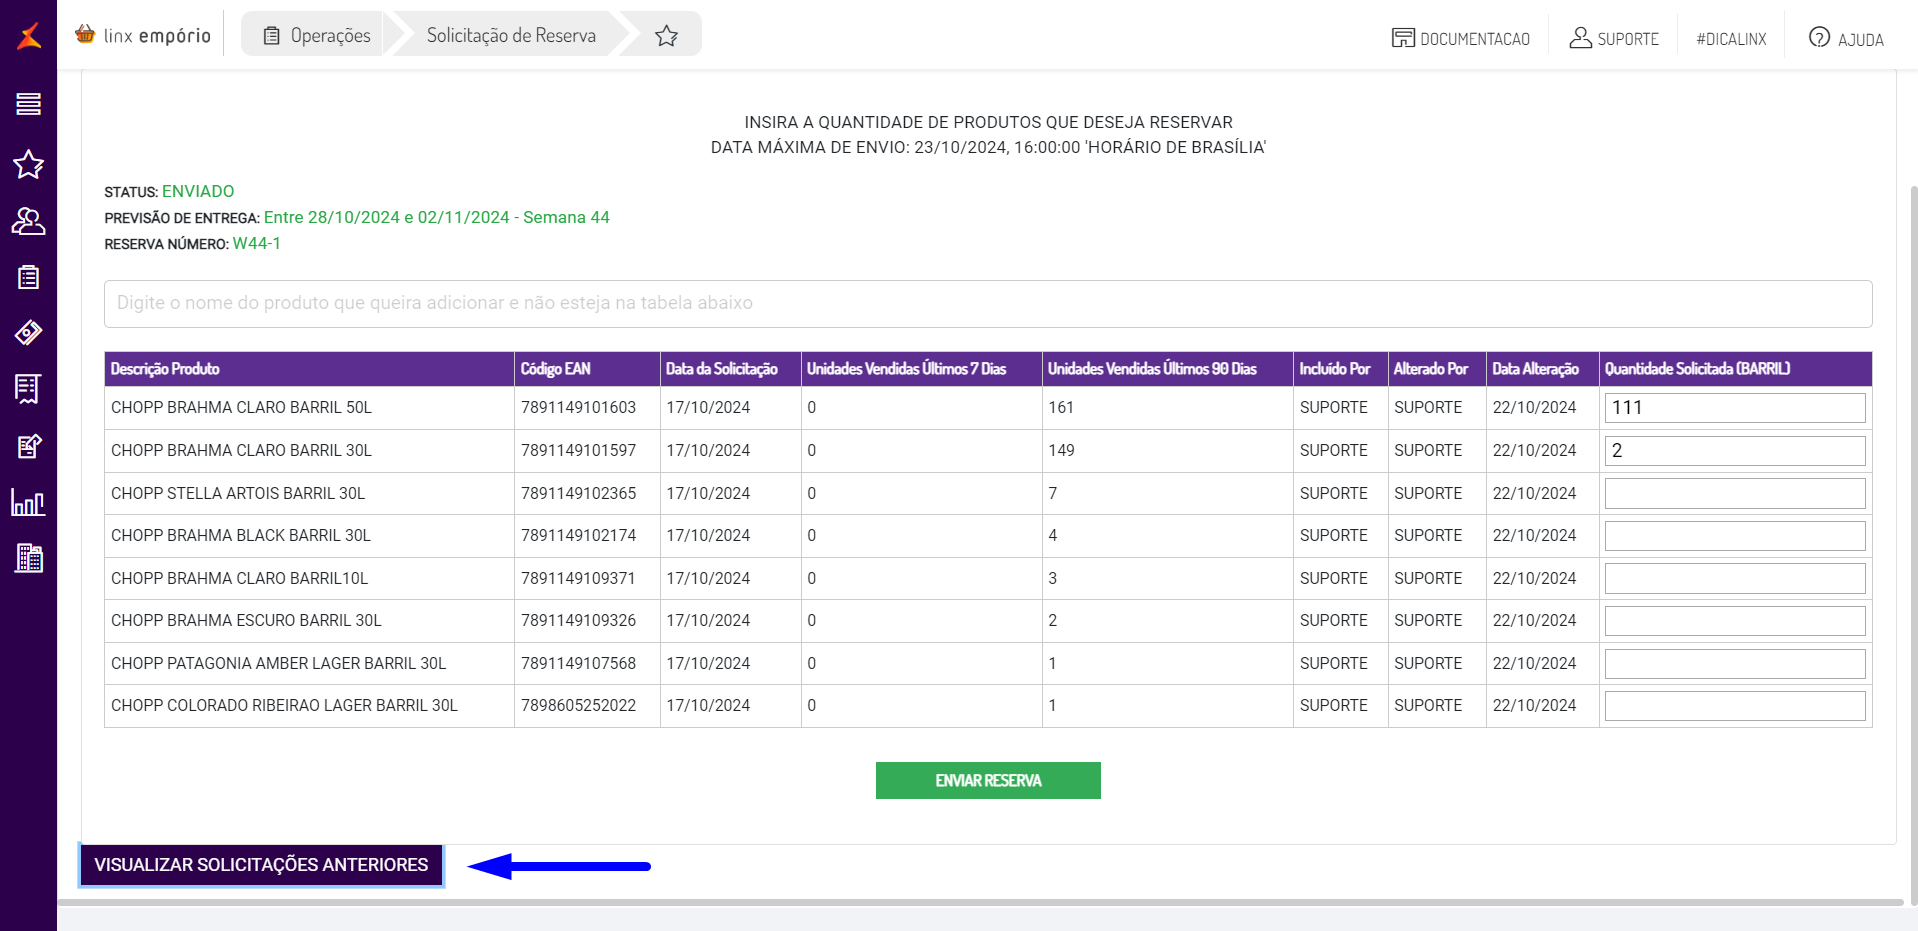The width and height of the screenshot is (1918, 931).
Task: Click the Linx logo icon
Action: (x=29, y=36)
